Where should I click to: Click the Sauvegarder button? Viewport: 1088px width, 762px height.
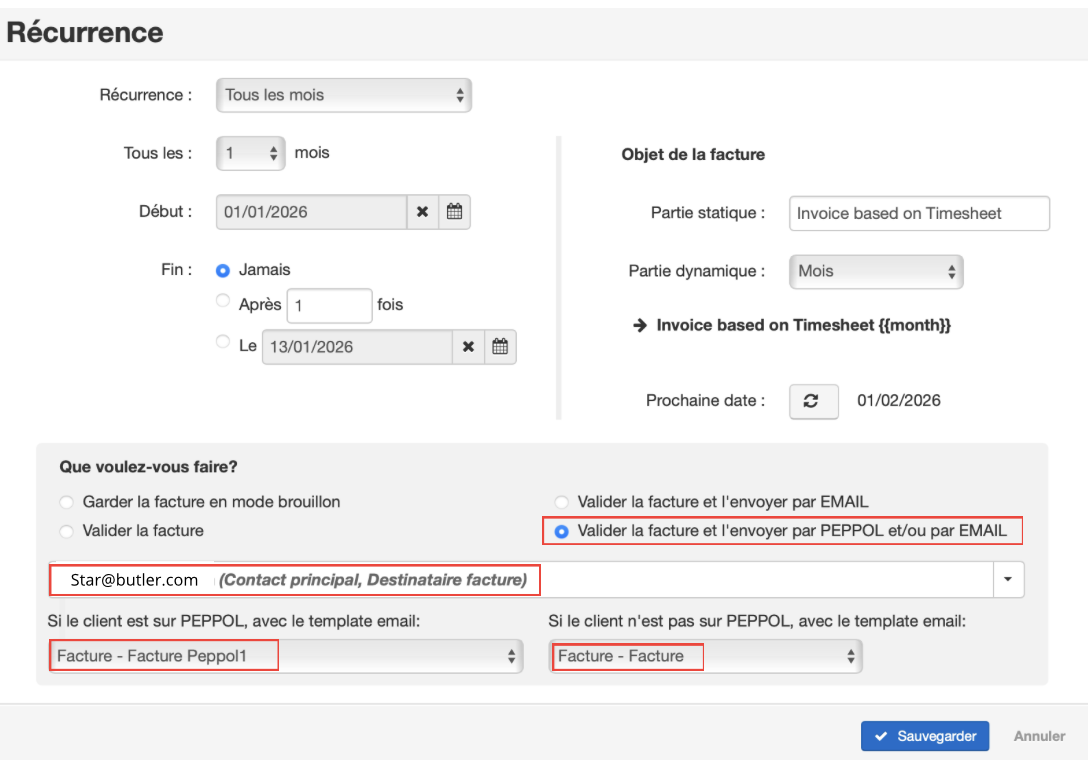(x=924, y=736)
